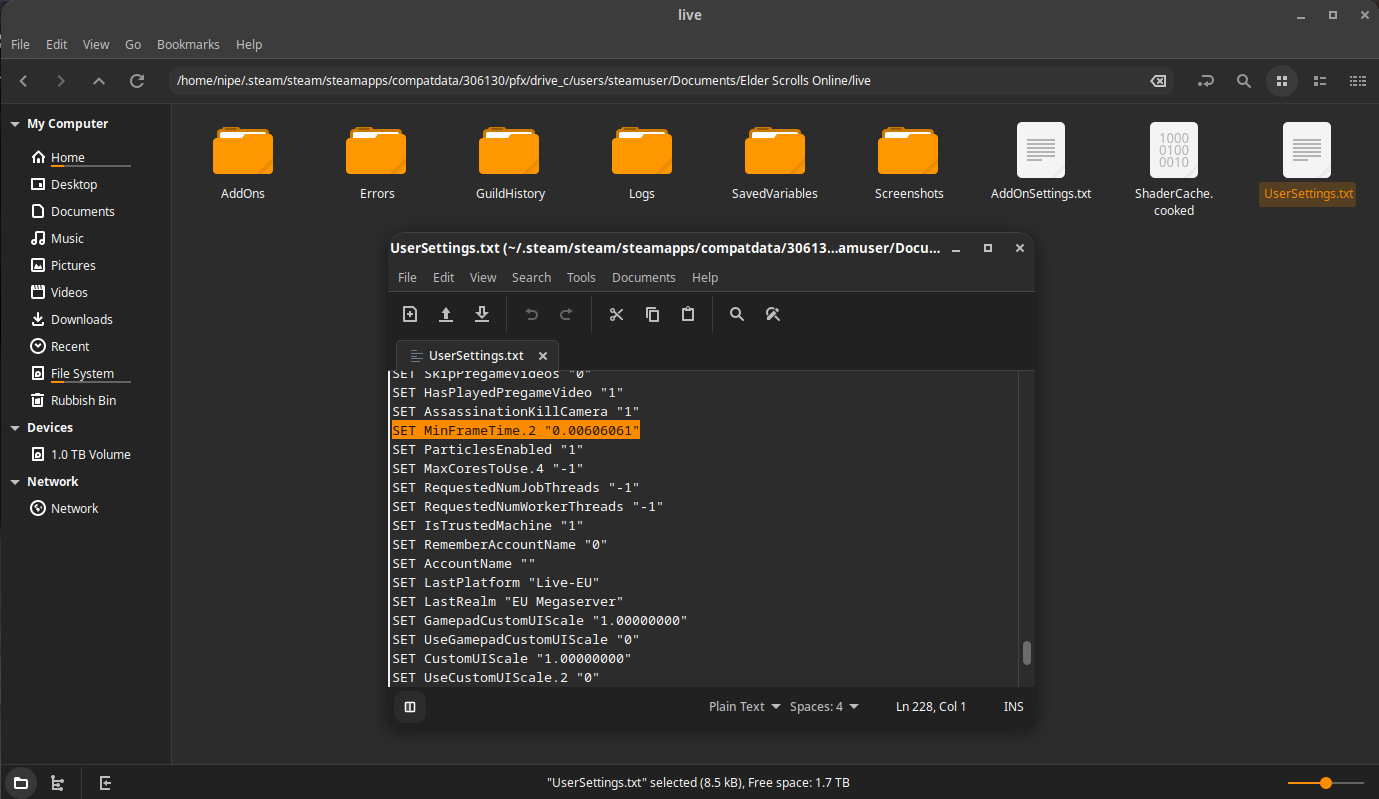
Task: Open Find in text editor toolbar
Action: (737, 314)
